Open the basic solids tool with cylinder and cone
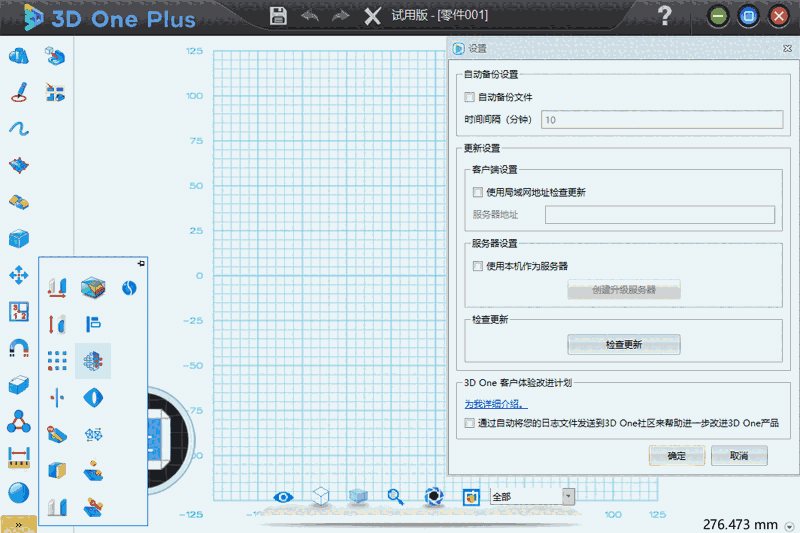Image resolution: width=800 pixels, height=533 pixels. (x=19, y=56)
